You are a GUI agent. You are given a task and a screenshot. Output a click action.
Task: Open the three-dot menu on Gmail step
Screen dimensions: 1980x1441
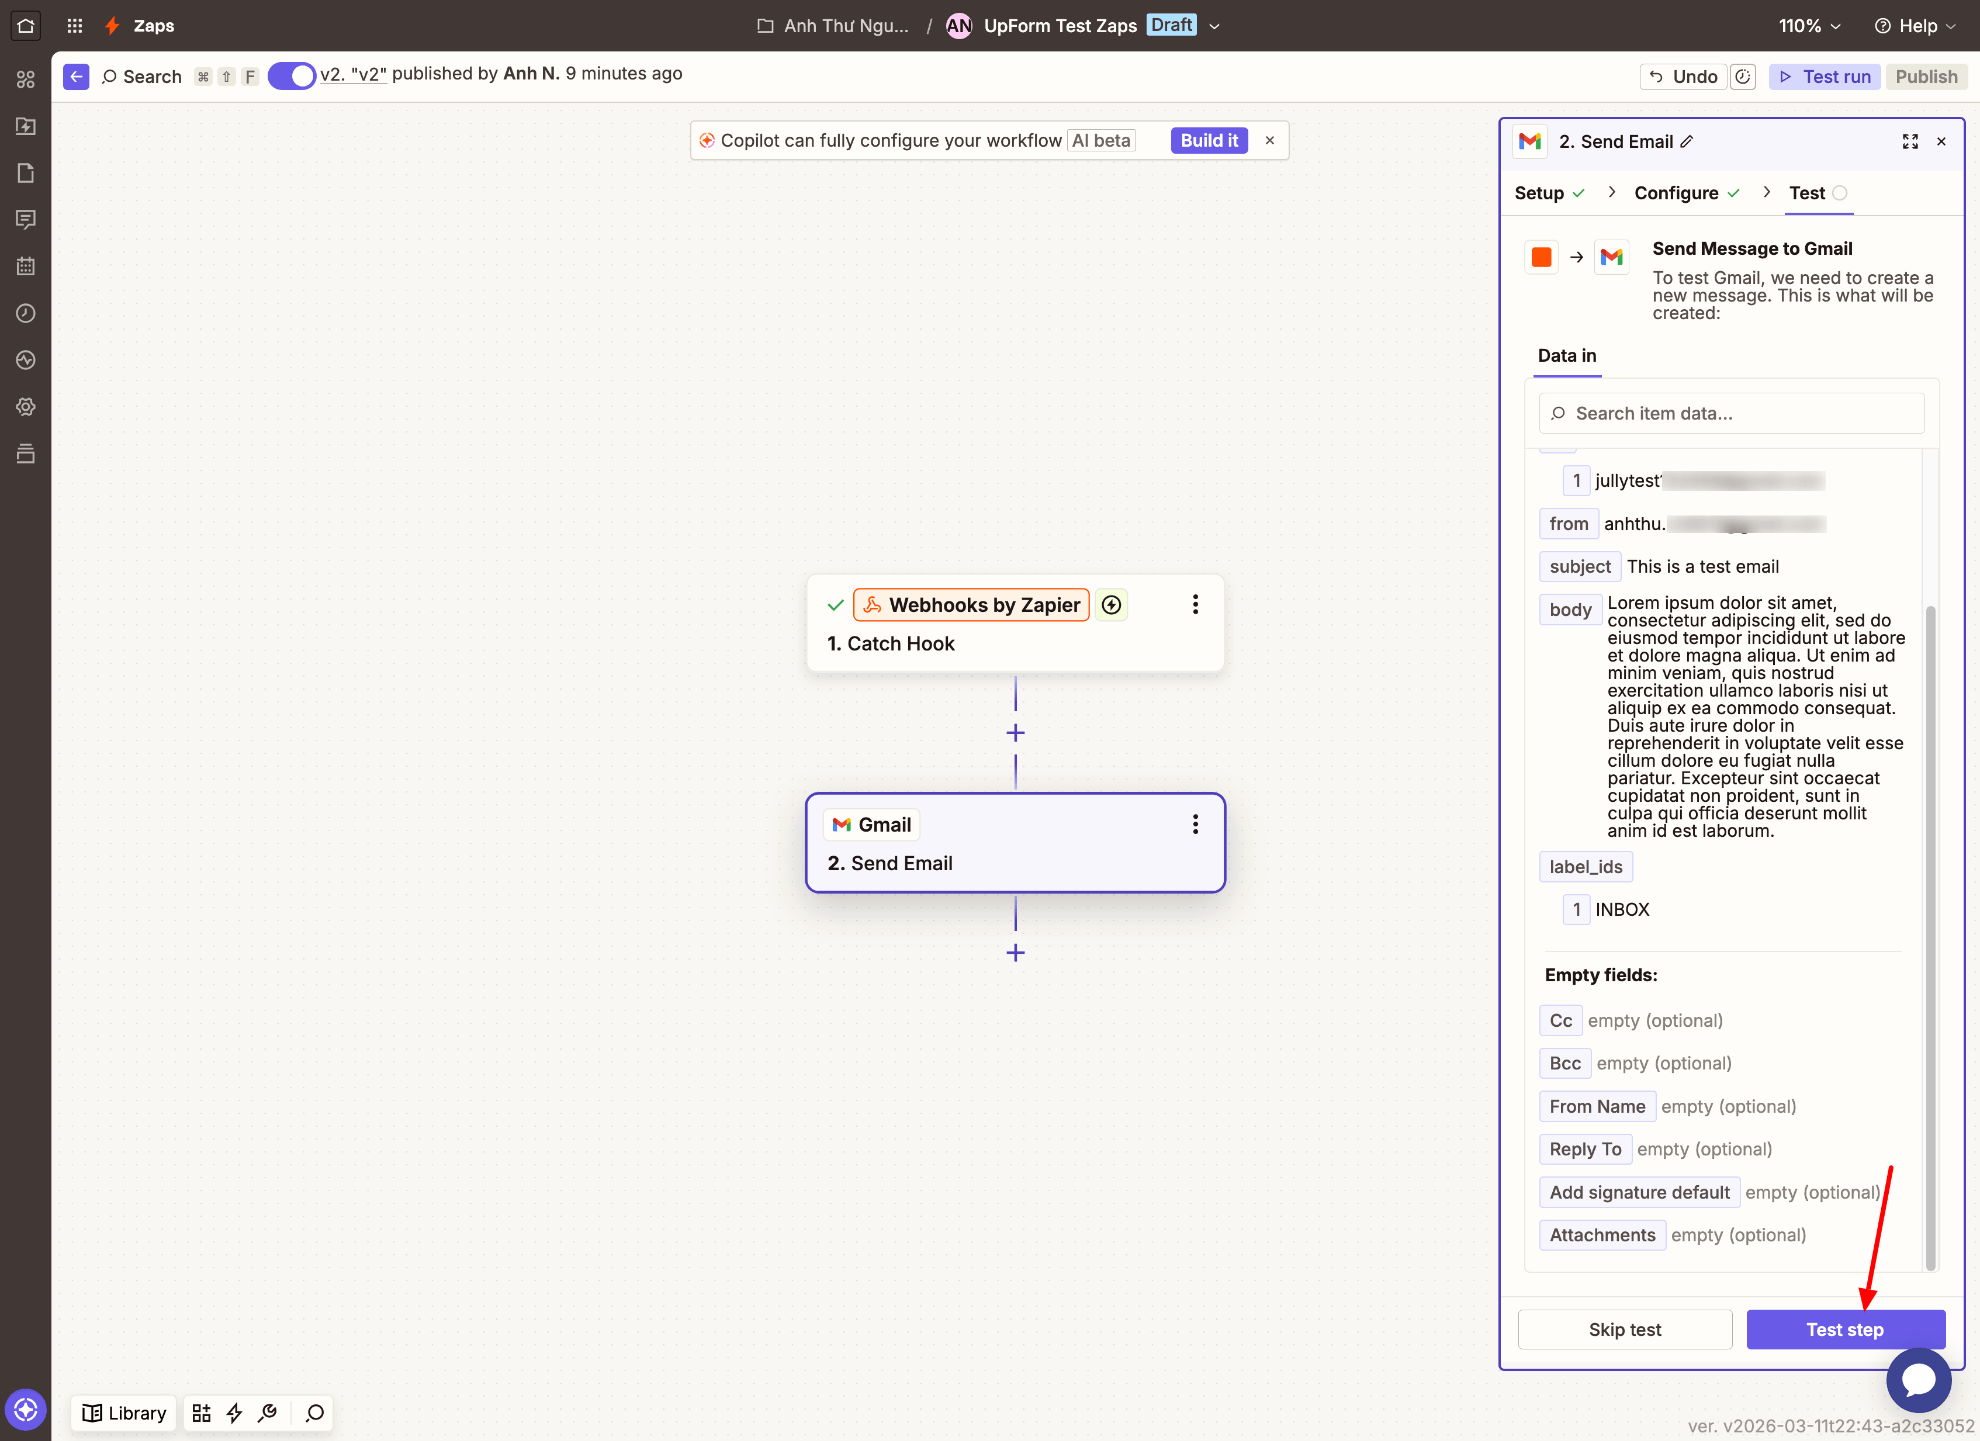click(1195, 824)
